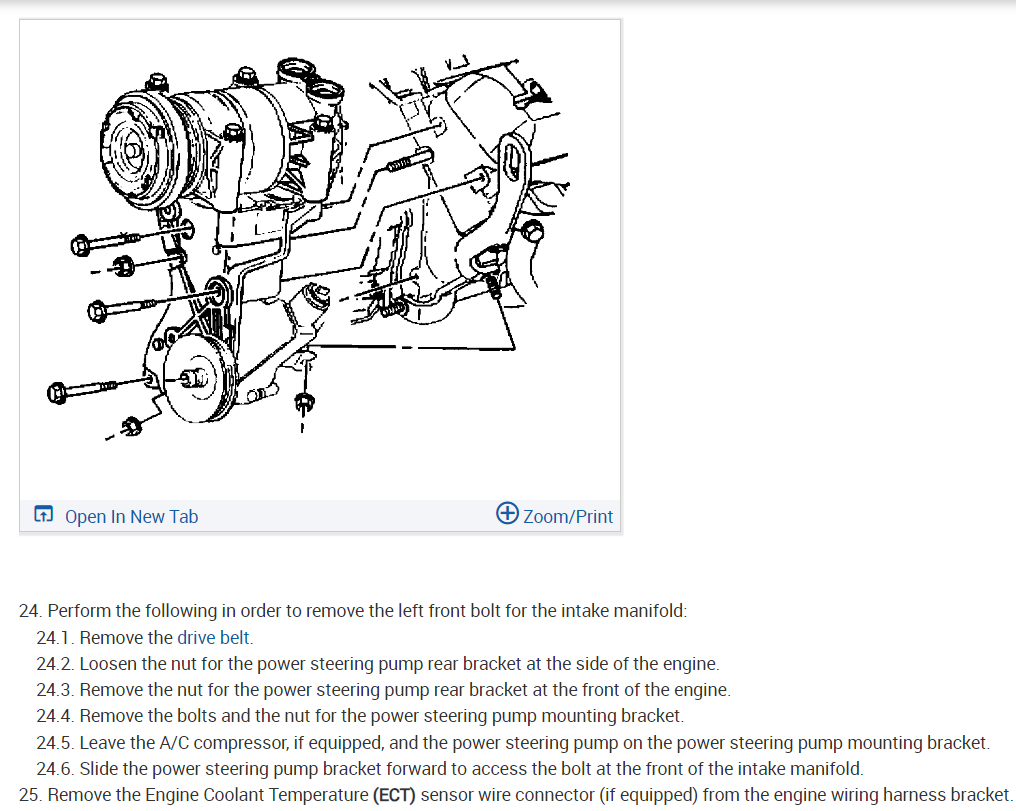The image size is (1016, 811).
Task: Click the Zoom/Print plus circle icon
Action: pos(507,513)
